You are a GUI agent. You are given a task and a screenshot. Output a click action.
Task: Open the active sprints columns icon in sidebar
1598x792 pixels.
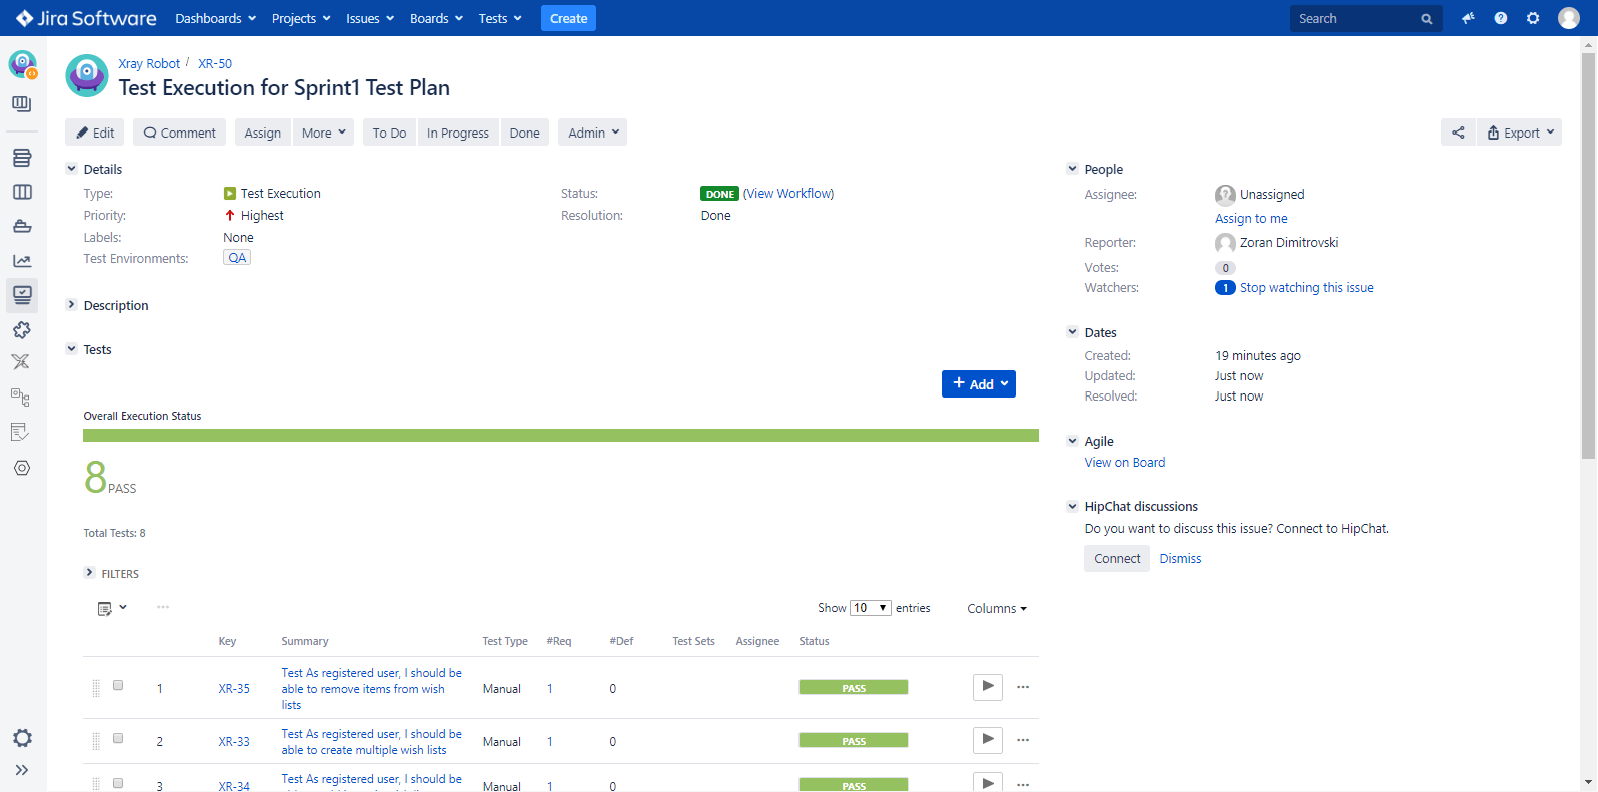click(22, 192)
